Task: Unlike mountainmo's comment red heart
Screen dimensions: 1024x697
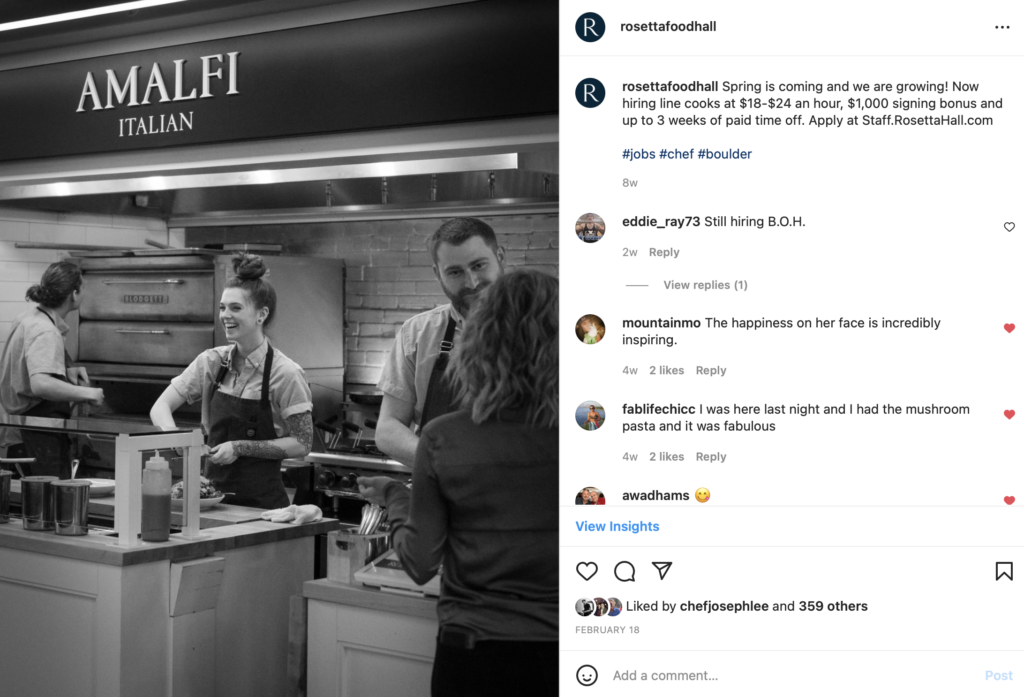Action: coord(1009,328)
